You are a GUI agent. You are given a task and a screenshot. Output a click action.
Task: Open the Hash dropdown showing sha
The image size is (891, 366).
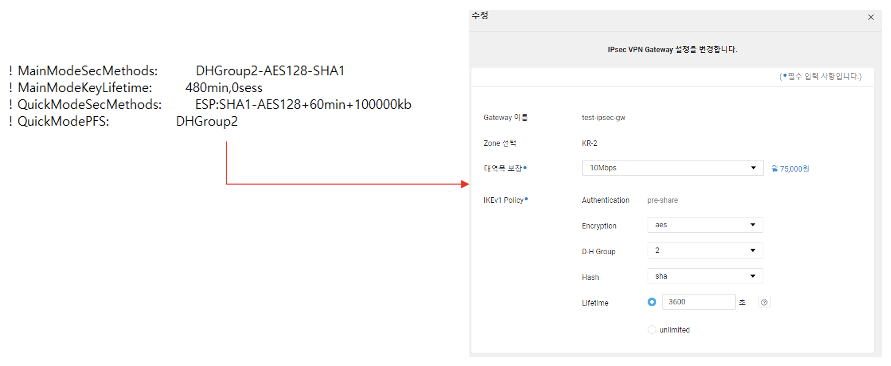705,276
